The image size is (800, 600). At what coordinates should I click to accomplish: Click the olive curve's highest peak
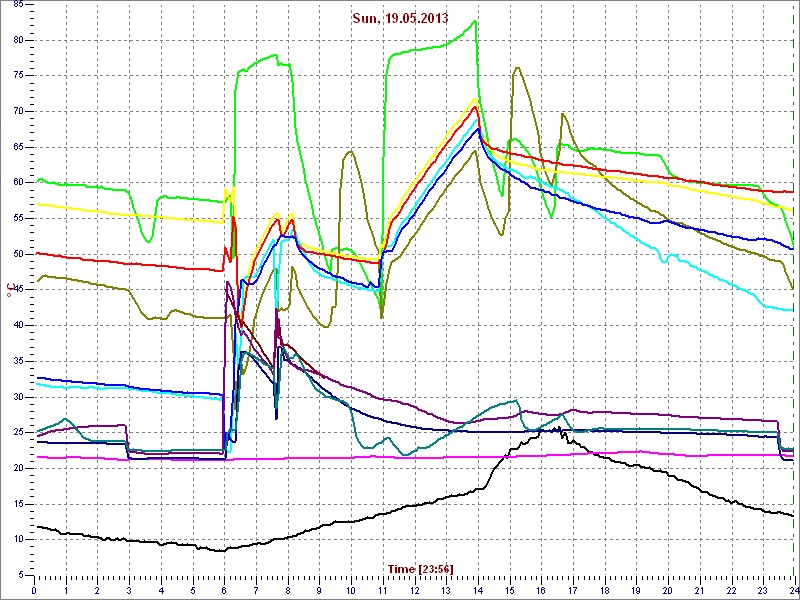point(517,67)
